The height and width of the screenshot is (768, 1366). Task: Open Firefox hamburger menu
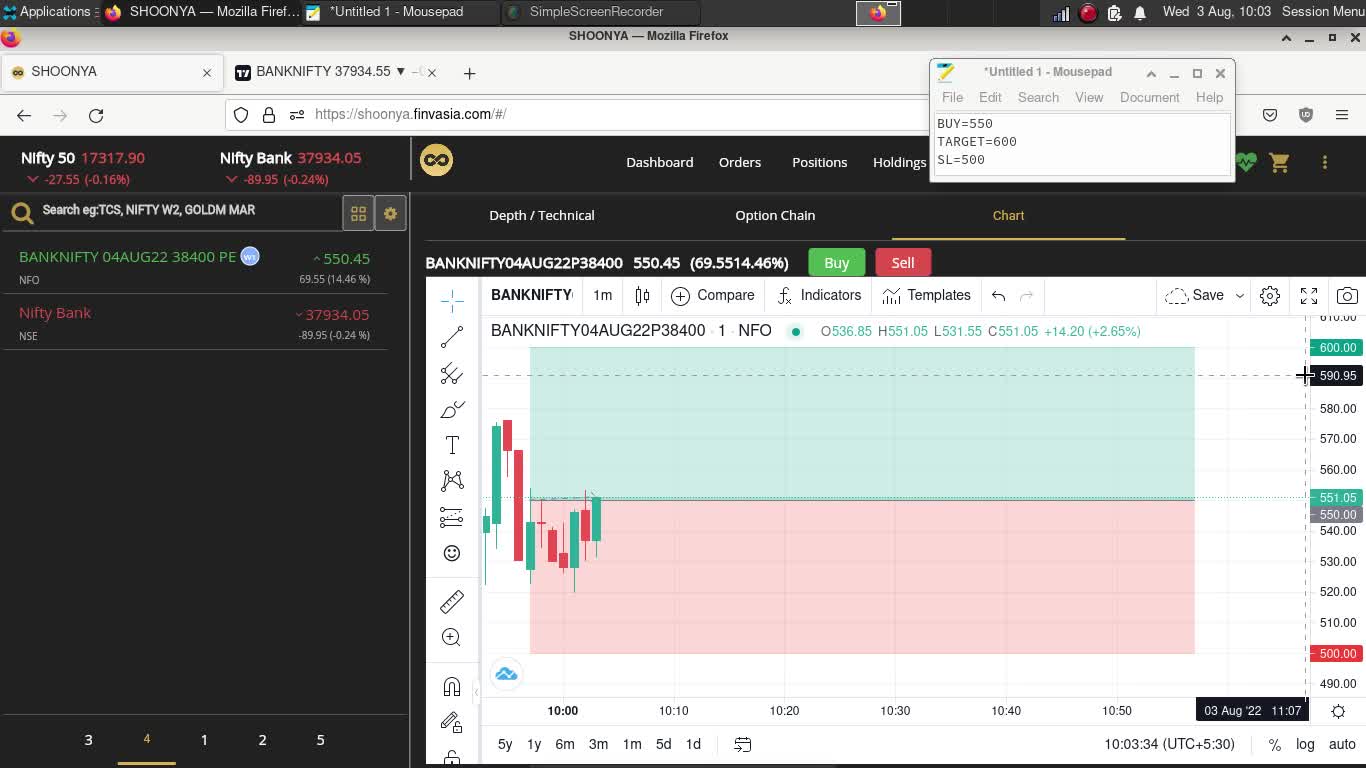pos(1342,115)
